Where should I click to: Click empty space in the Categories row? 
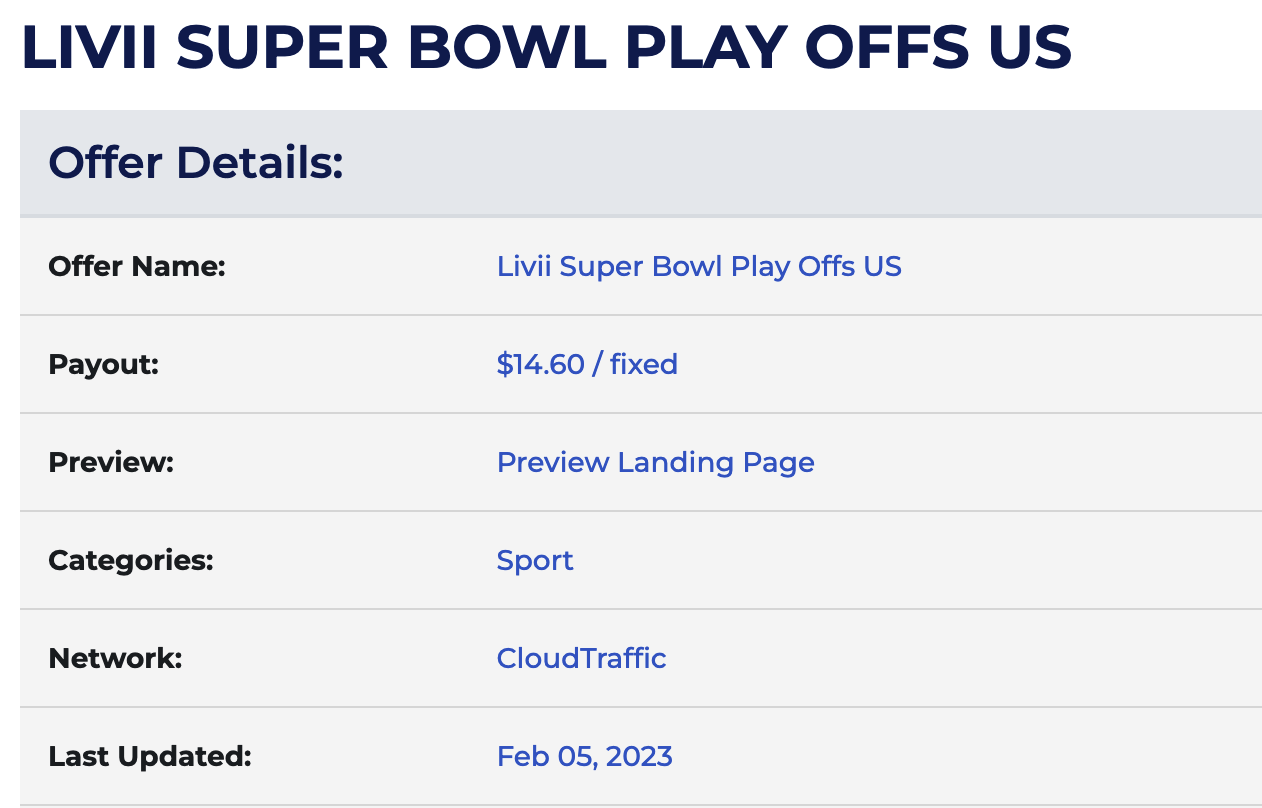click(900, 560)
